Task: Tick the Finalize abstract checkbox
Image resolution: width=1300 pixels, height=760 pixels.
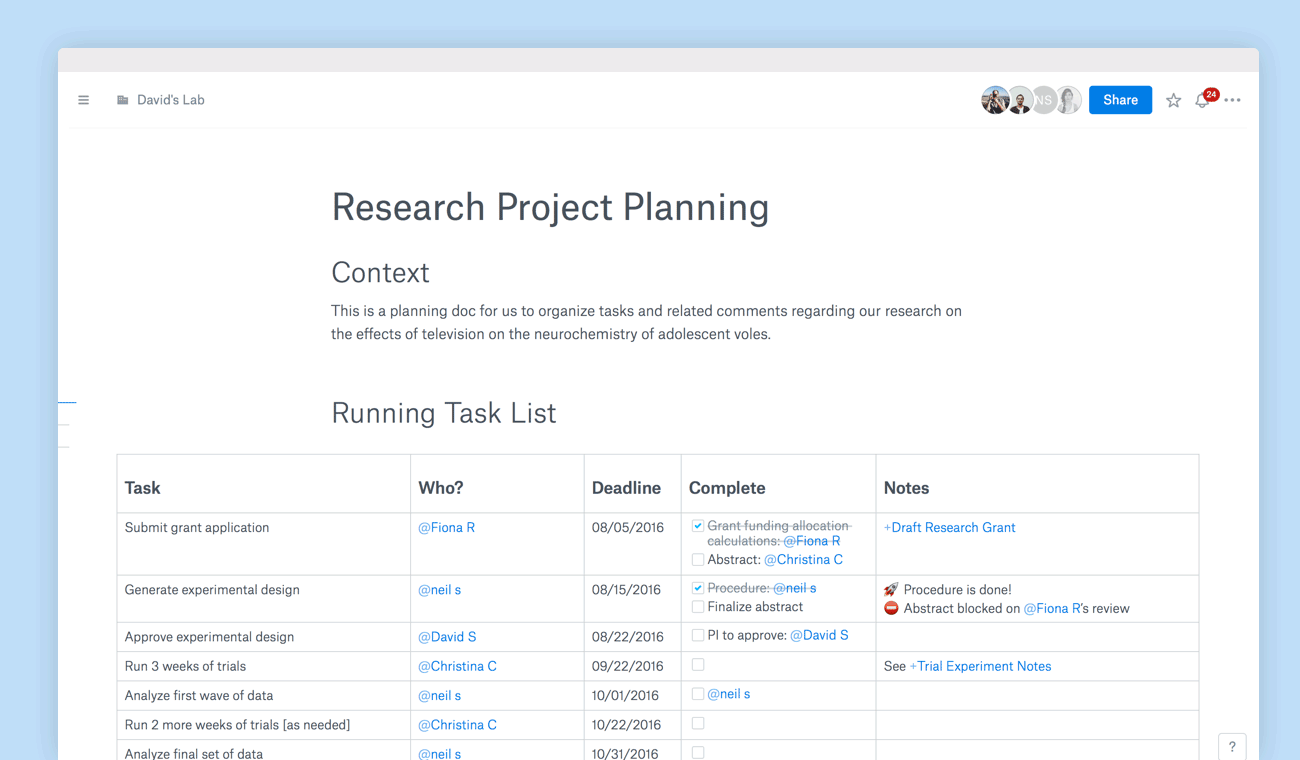Action: click(698, 607)
